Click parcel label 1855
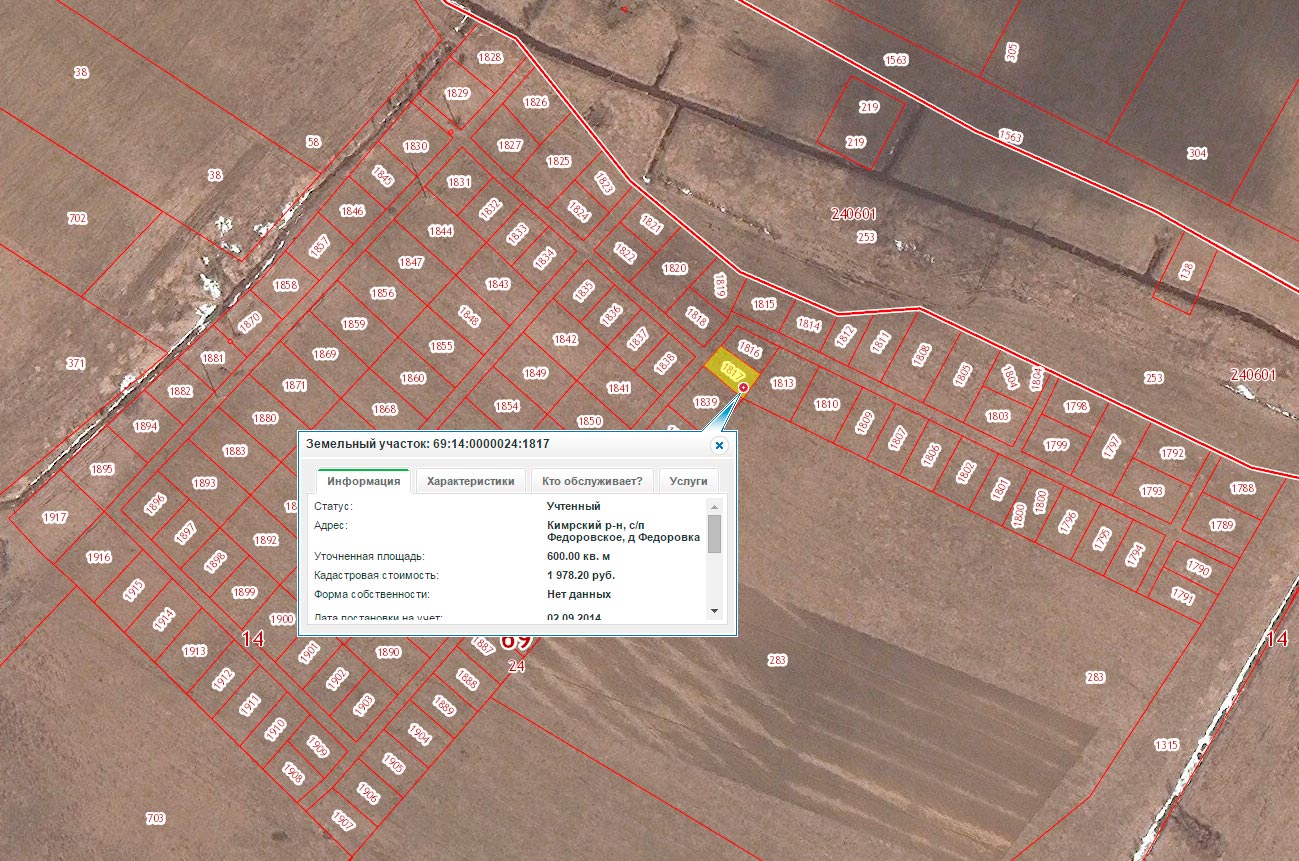1299x861 pixels. (x=441, y=346)
